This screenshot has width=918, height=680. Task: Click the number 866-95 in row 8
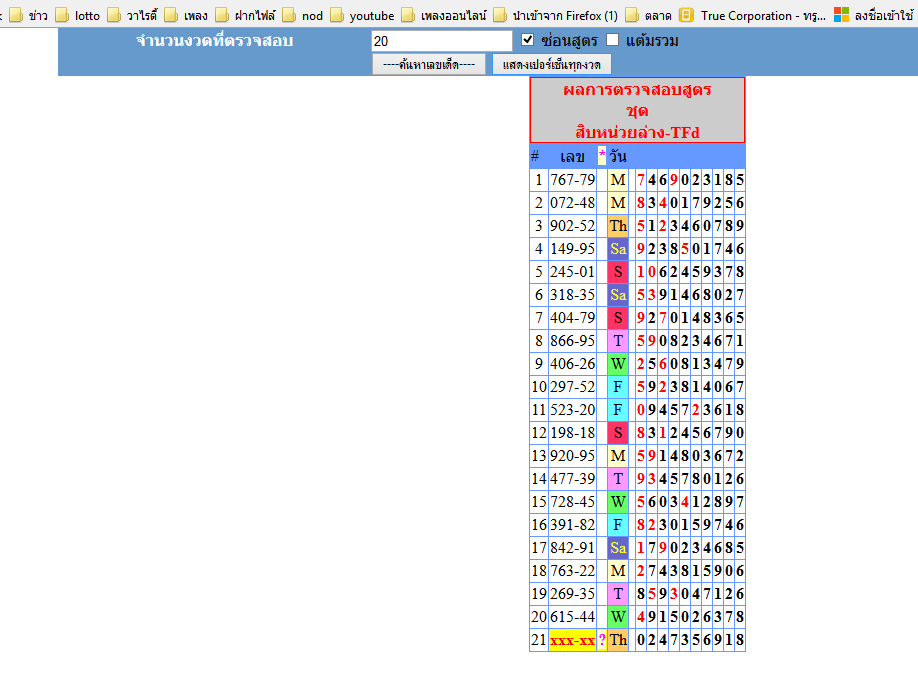click(573, 341)
